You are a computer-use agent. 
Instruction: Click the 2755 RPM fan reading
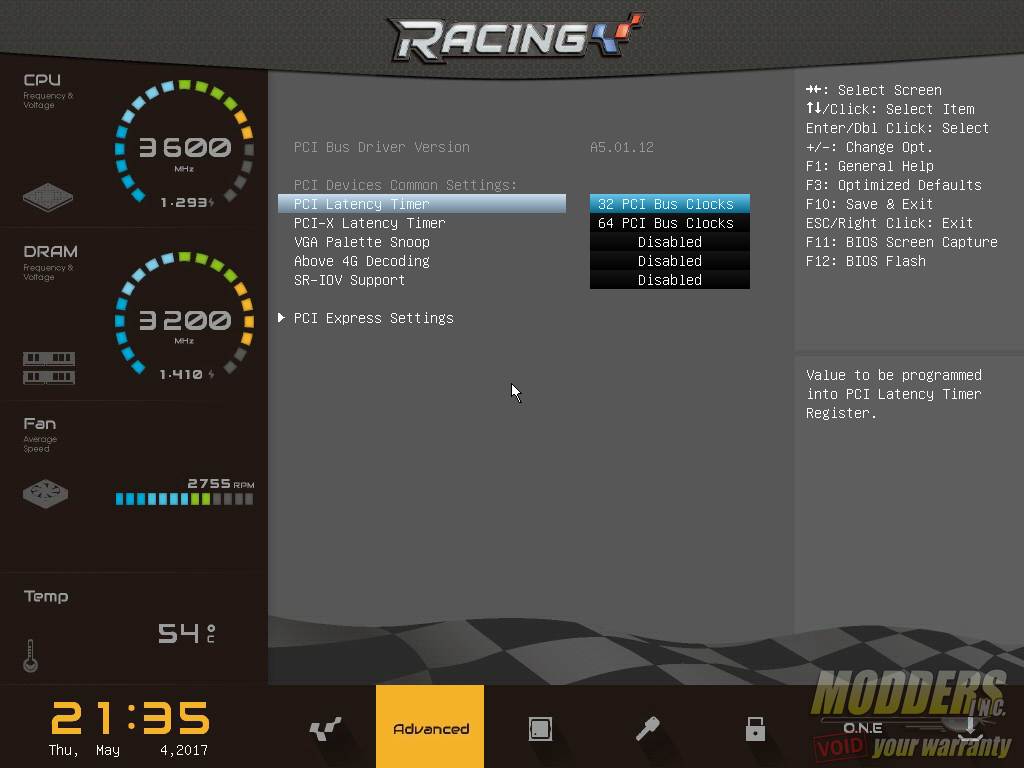pos(221,483)
